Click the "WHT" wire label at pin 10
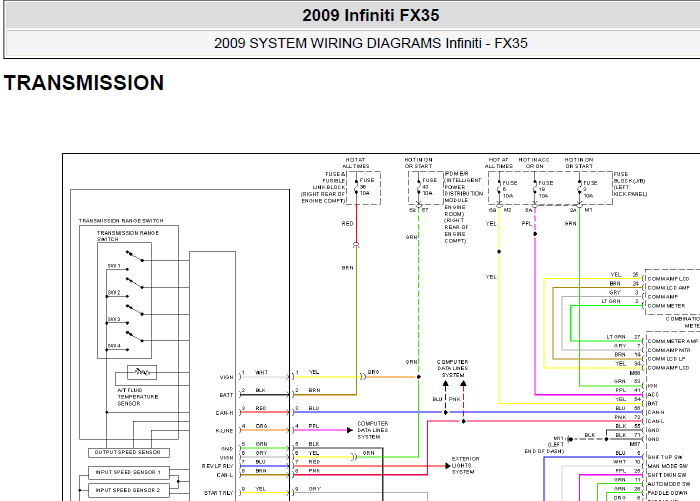The image size is (700, 501). click(x=620, y=462)
